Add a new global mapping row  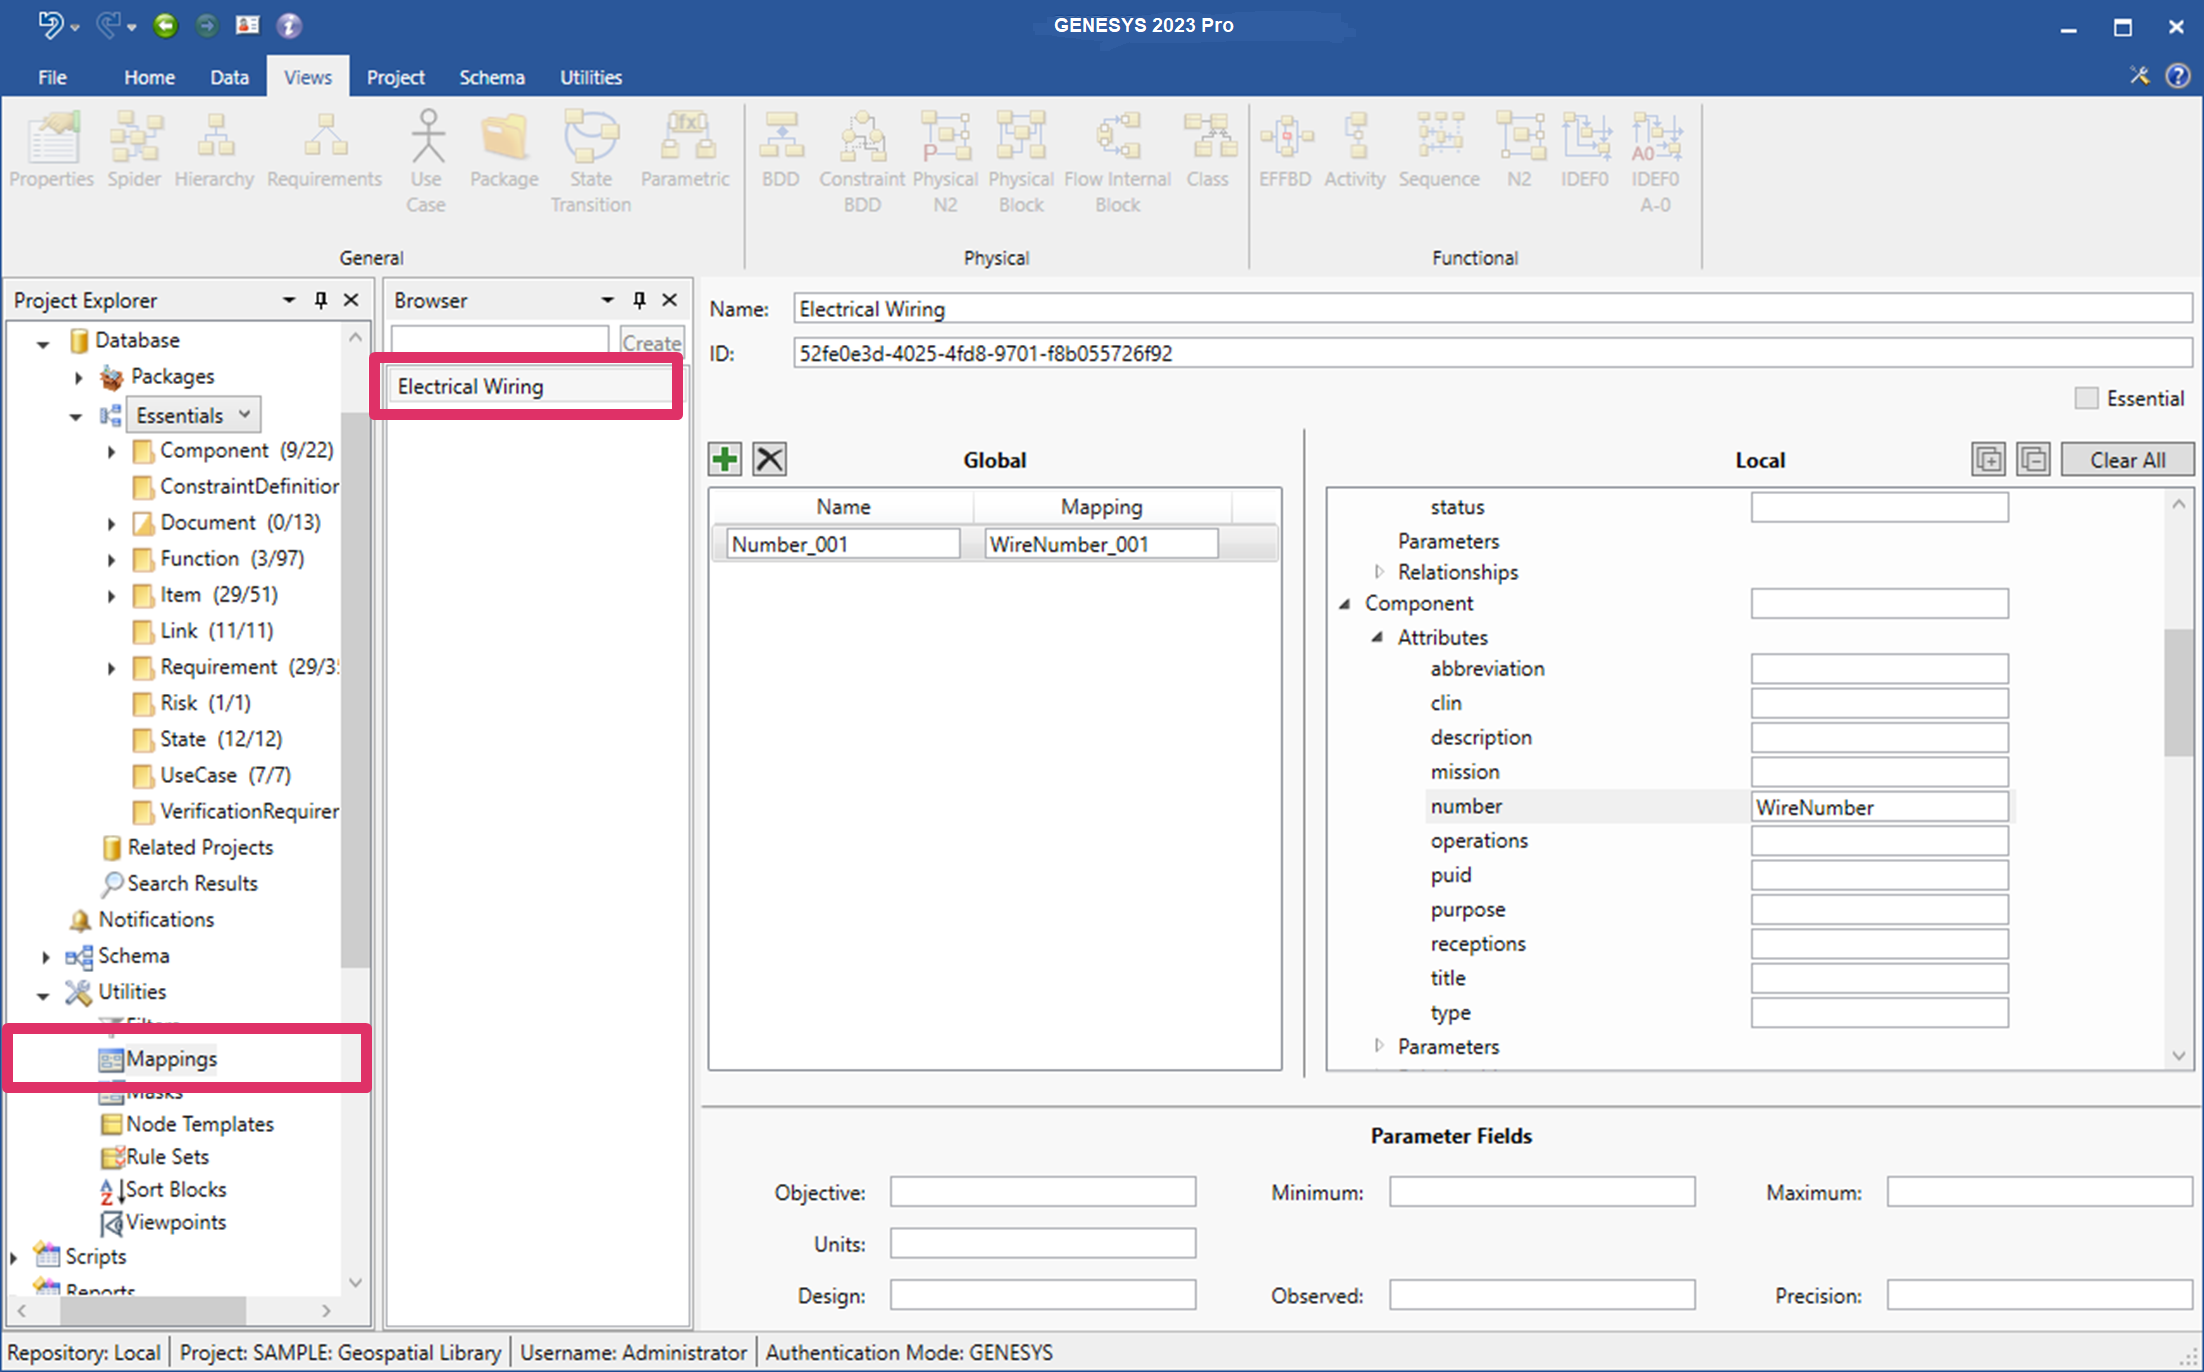tap(725, 460)
